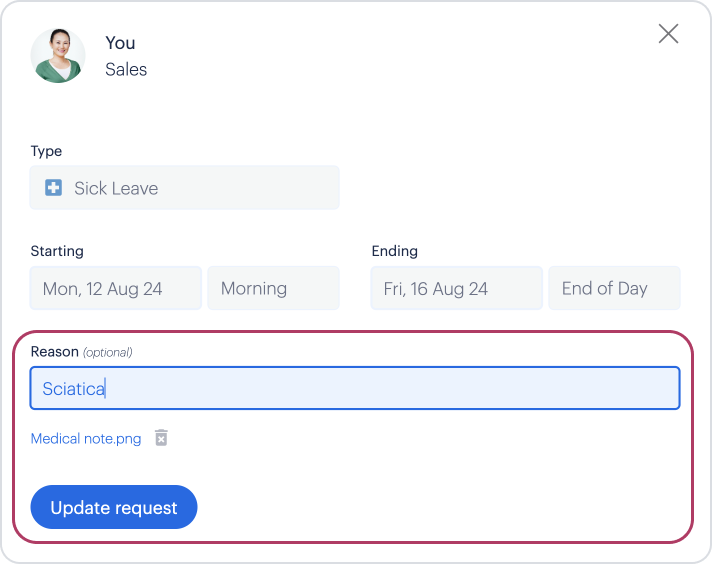Focus the Reason field containing Sciatica
The image size is (712, 564).
355,388
